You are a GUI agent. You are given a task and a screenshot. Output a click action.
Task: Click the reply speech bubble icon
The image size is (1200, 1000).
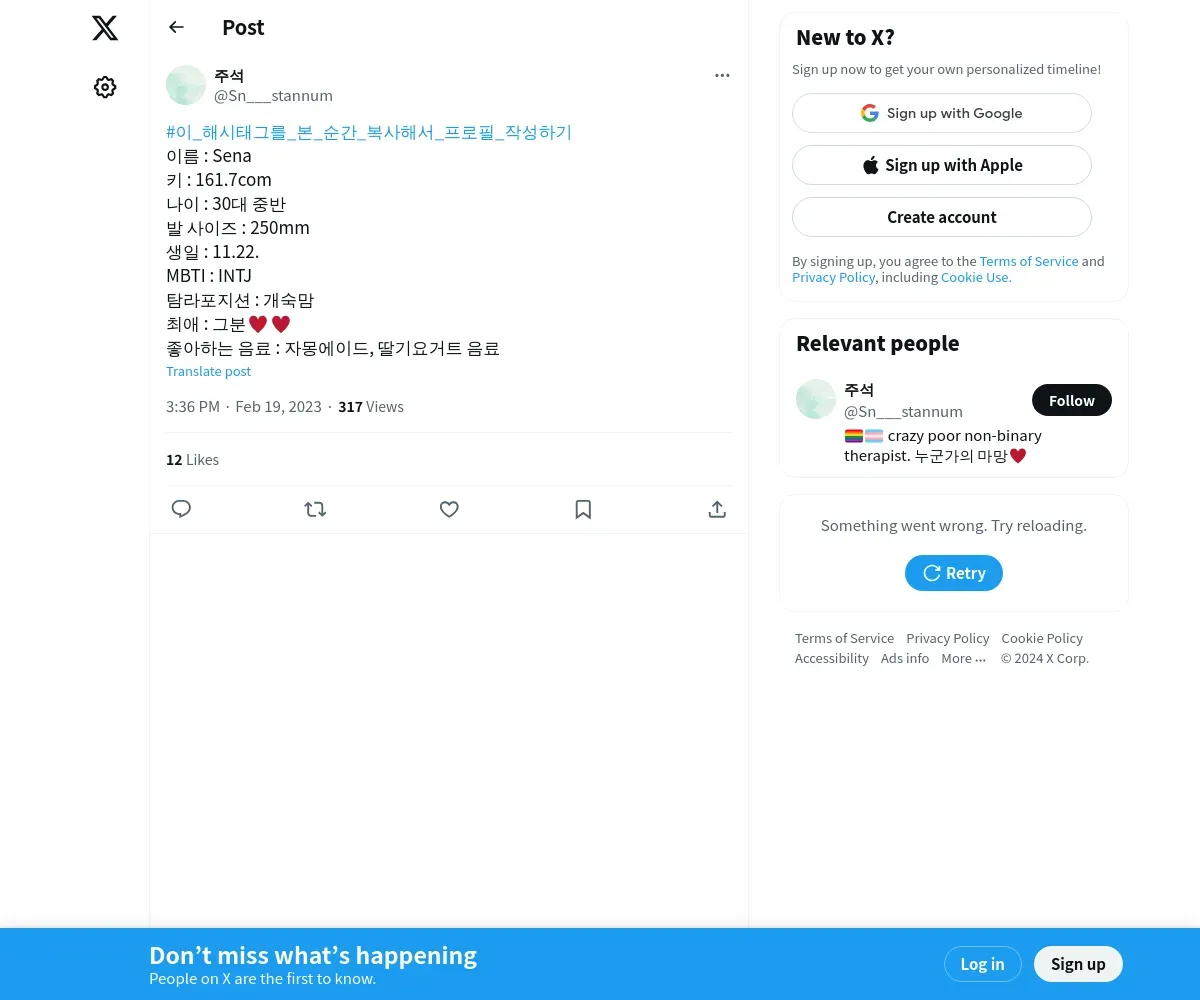[181, 509]
